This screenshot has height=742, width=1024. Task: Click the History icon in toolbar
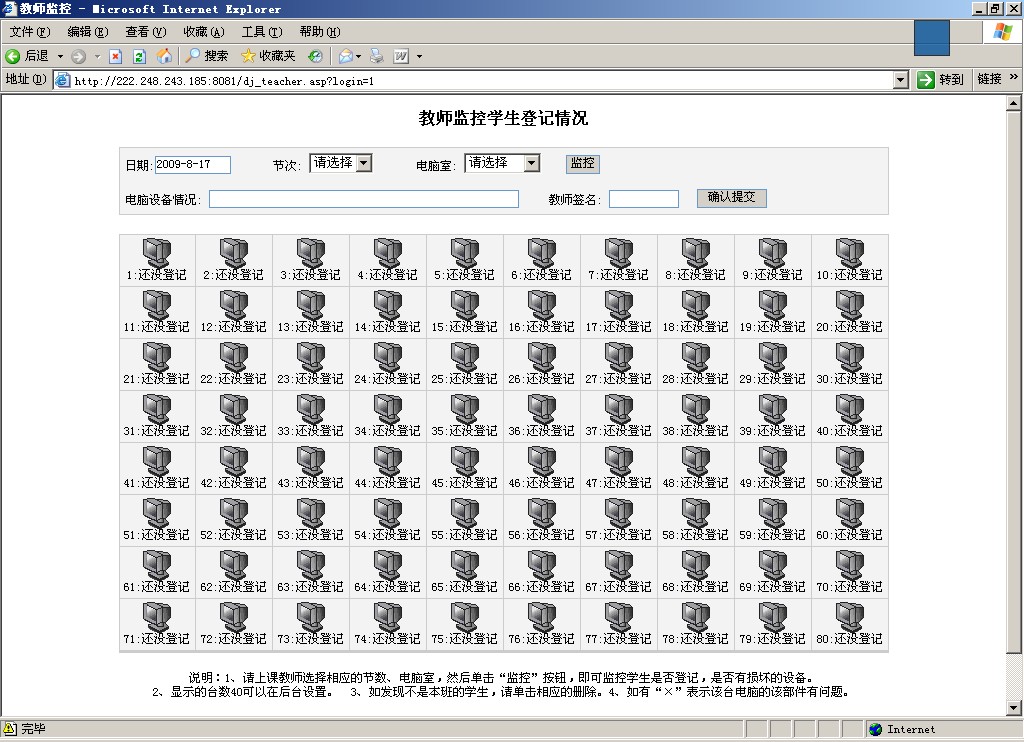click(x=316, y=56)
